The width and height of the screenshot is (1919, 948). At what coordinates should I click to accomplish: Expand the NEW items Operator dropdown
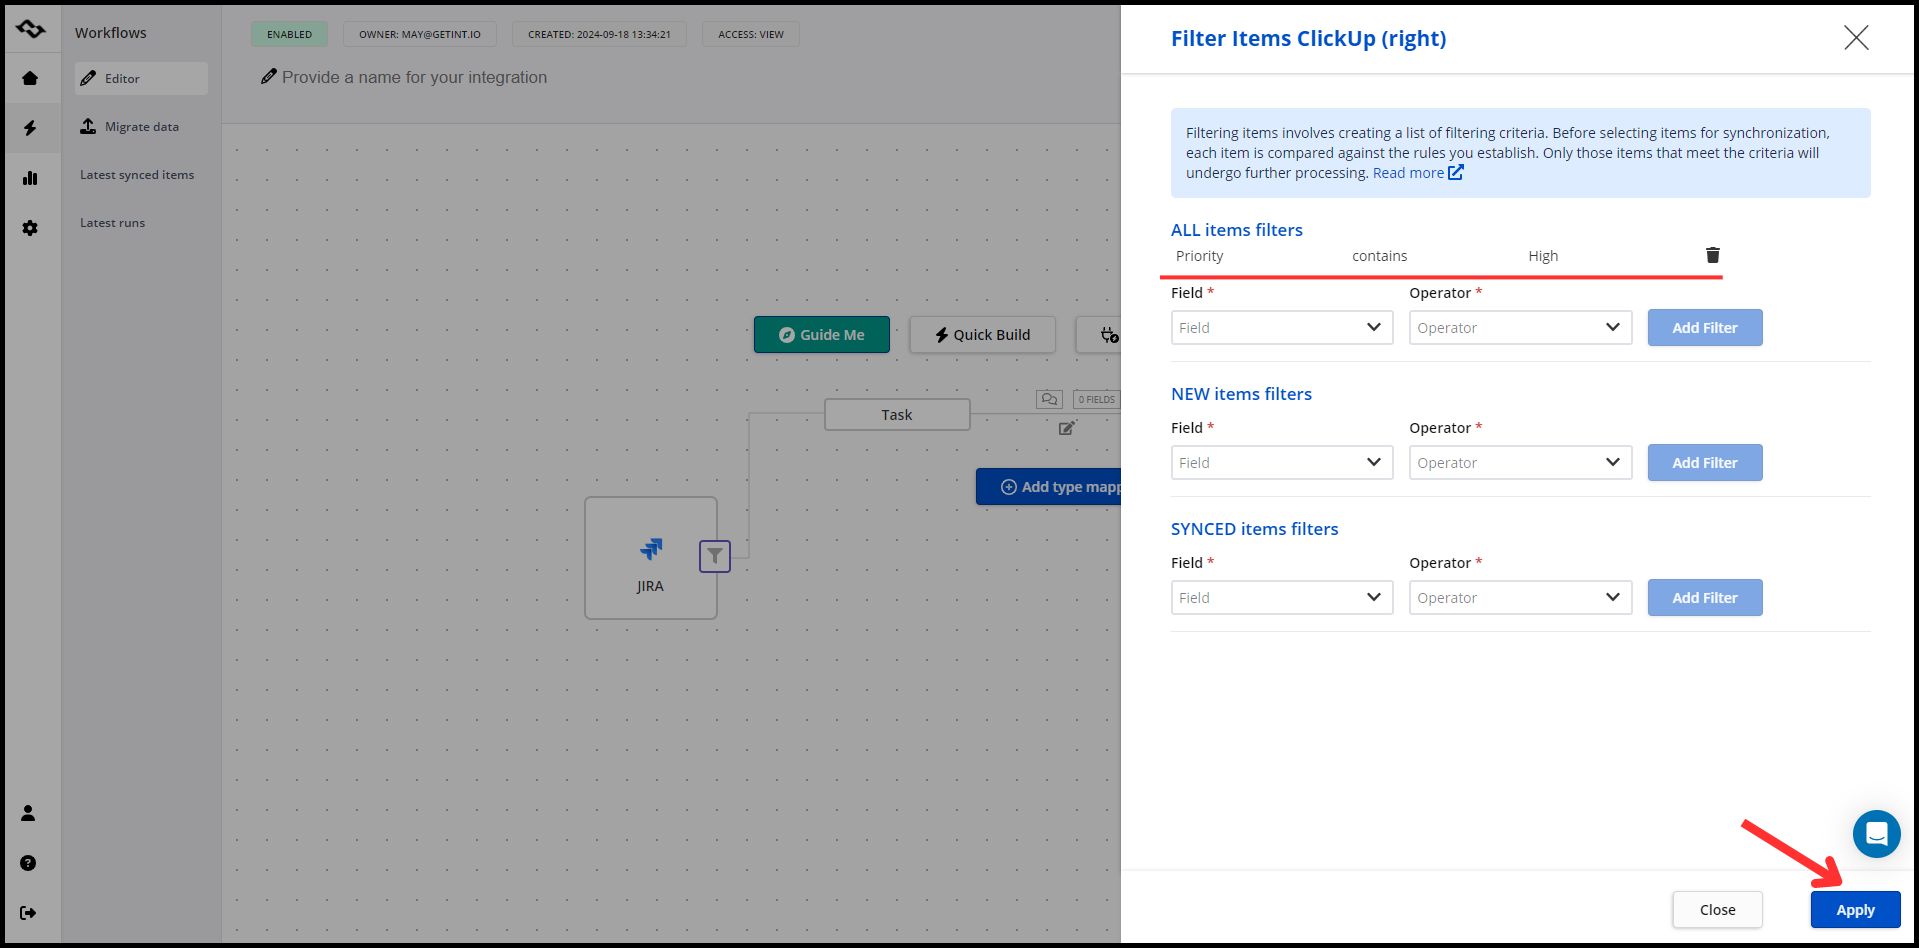(x=1519, y=463)
